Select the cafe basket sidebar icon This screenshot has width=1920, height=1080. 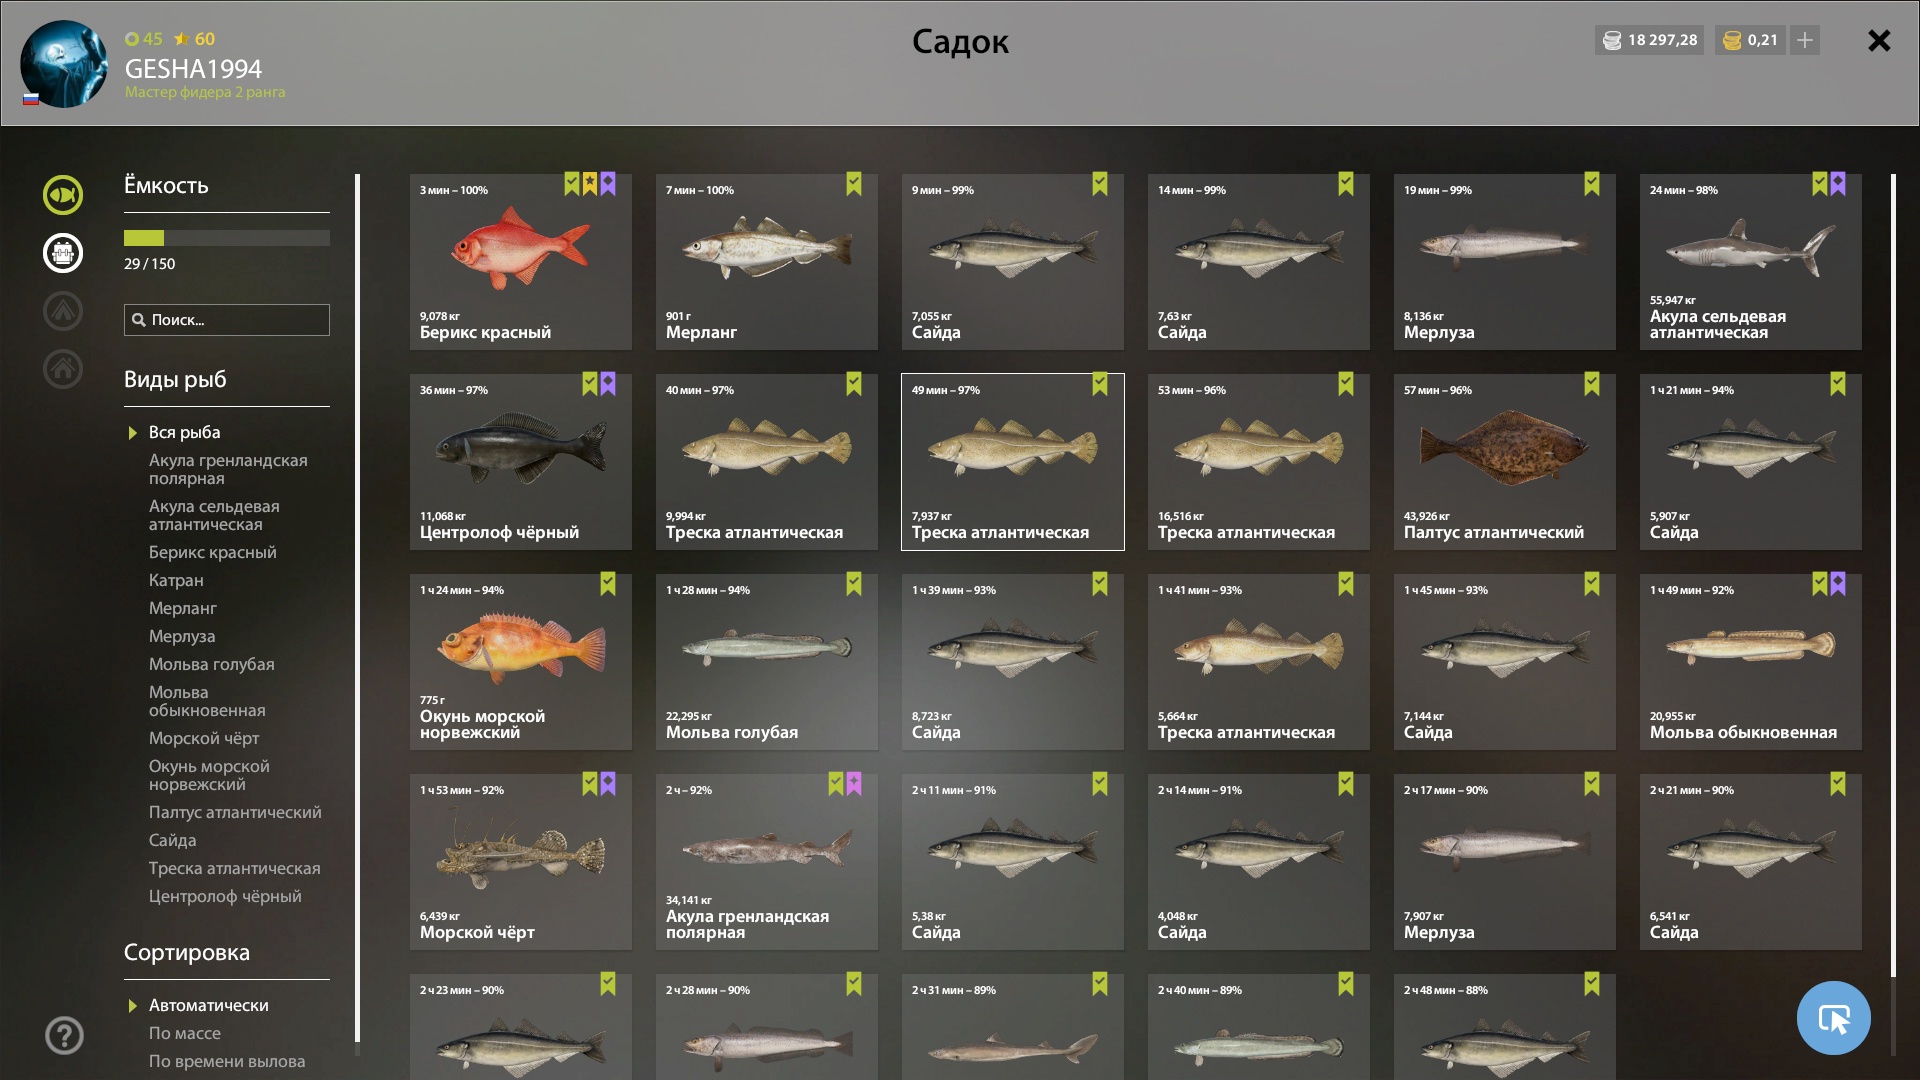(x=63, y=253)
